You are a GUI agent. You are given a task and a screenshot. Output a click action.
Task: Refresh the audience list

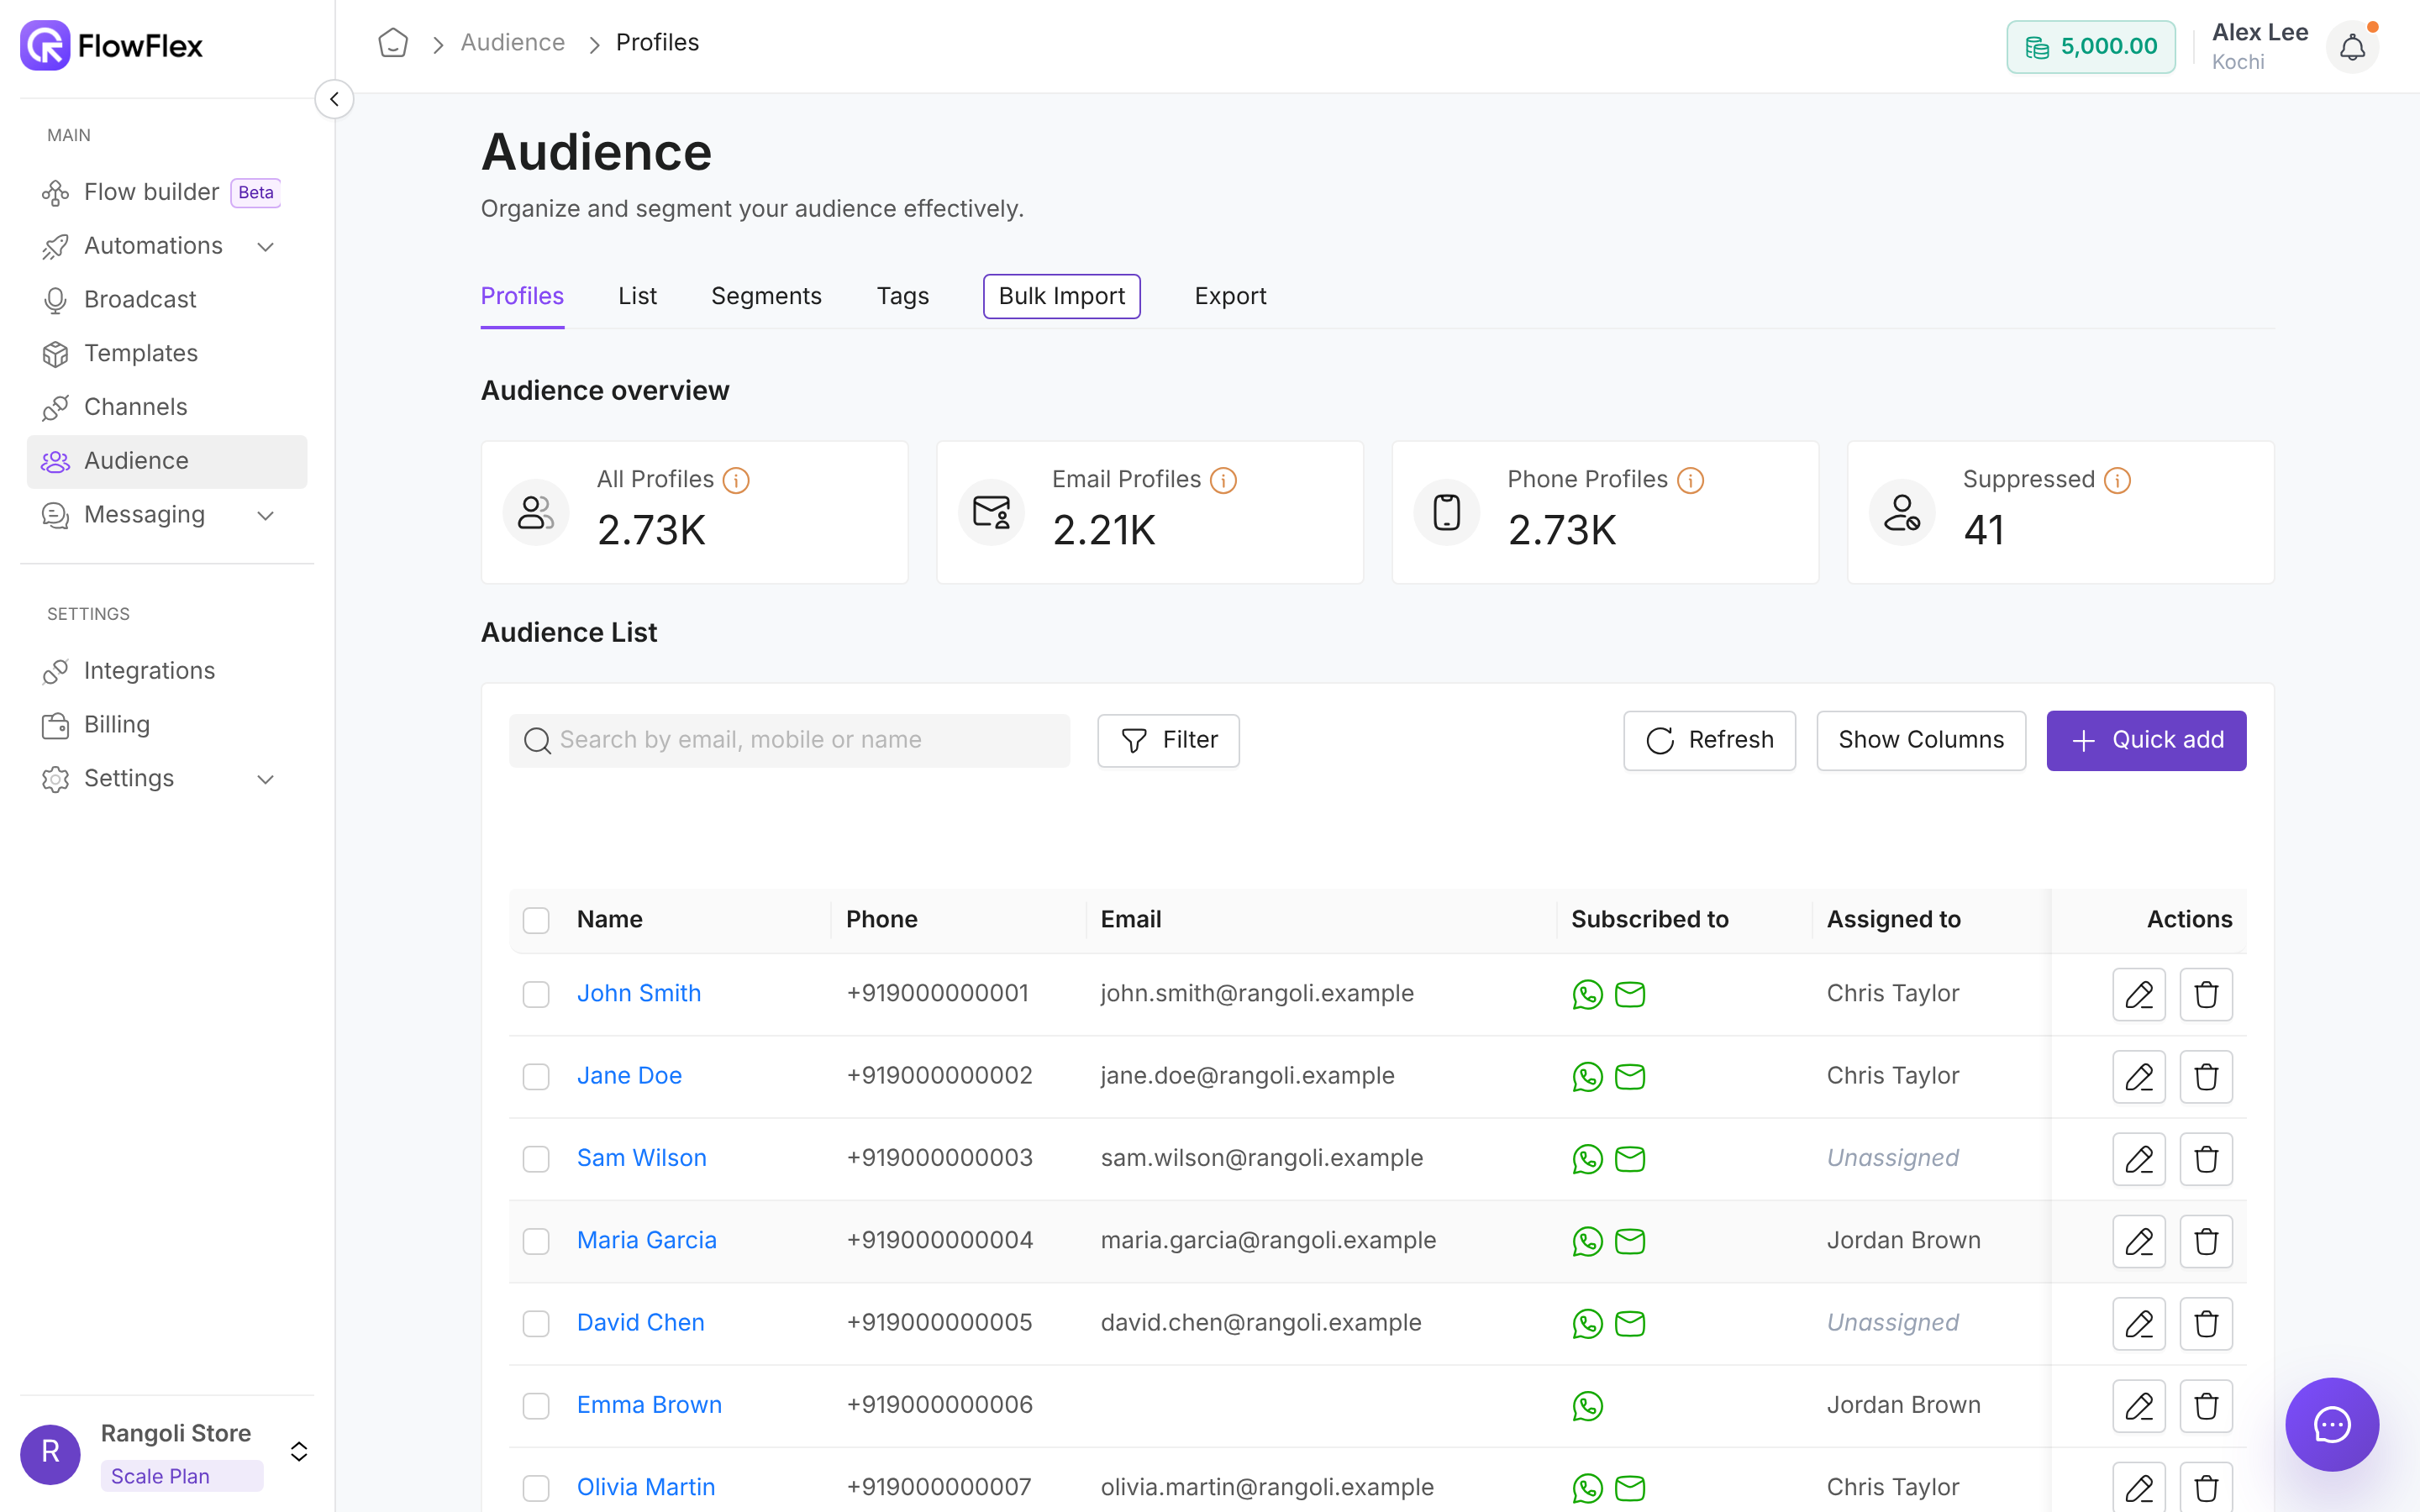click(x=1709, y=740)
